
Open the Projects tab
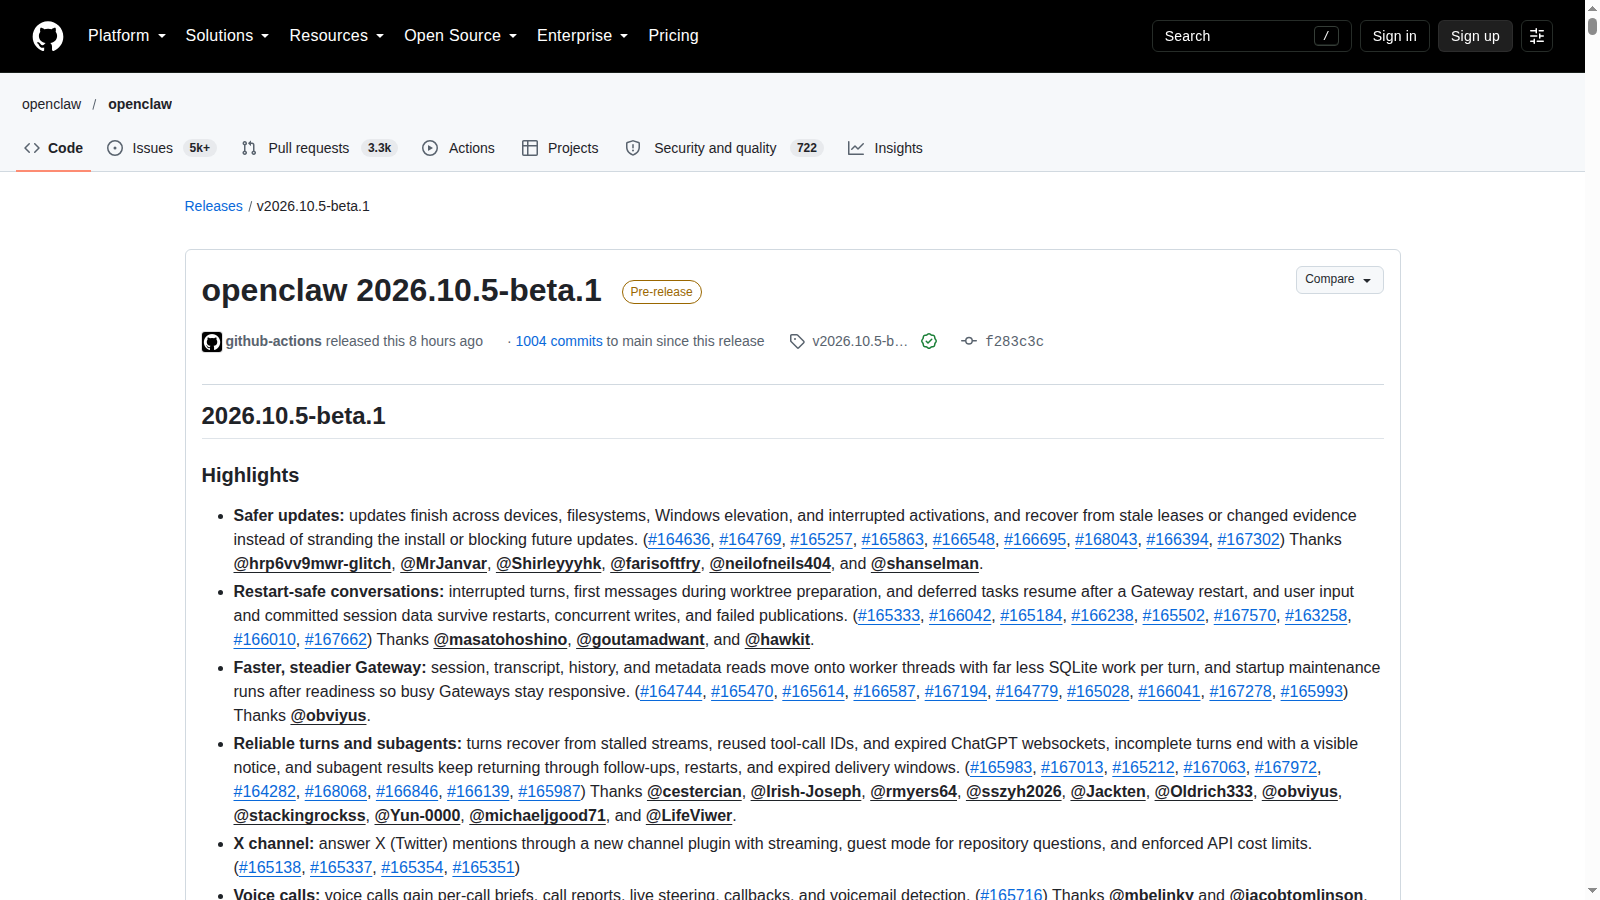point(560,148)
